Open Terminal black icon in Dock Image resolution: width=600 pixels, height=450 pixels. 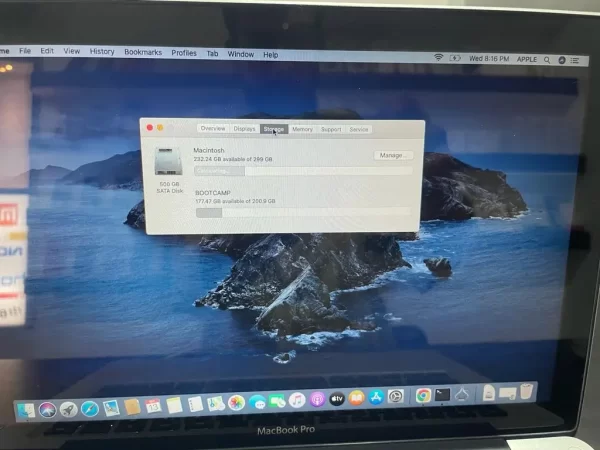tap(442, 395)
